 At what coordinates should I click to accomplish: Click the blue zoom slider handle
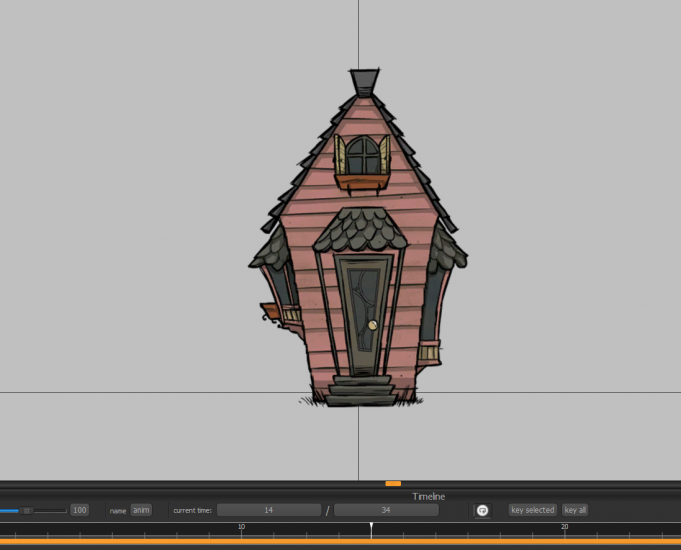pyautogui.click(x=27, y=510)
